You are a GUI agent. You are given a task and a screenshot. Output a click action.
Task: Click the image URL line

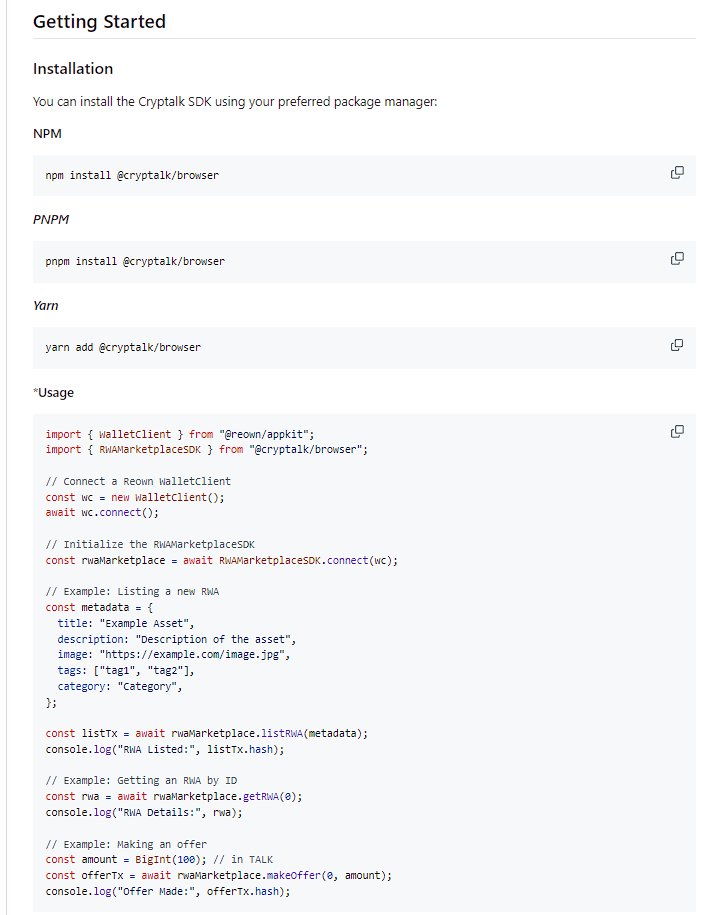(x=174, y=655)
